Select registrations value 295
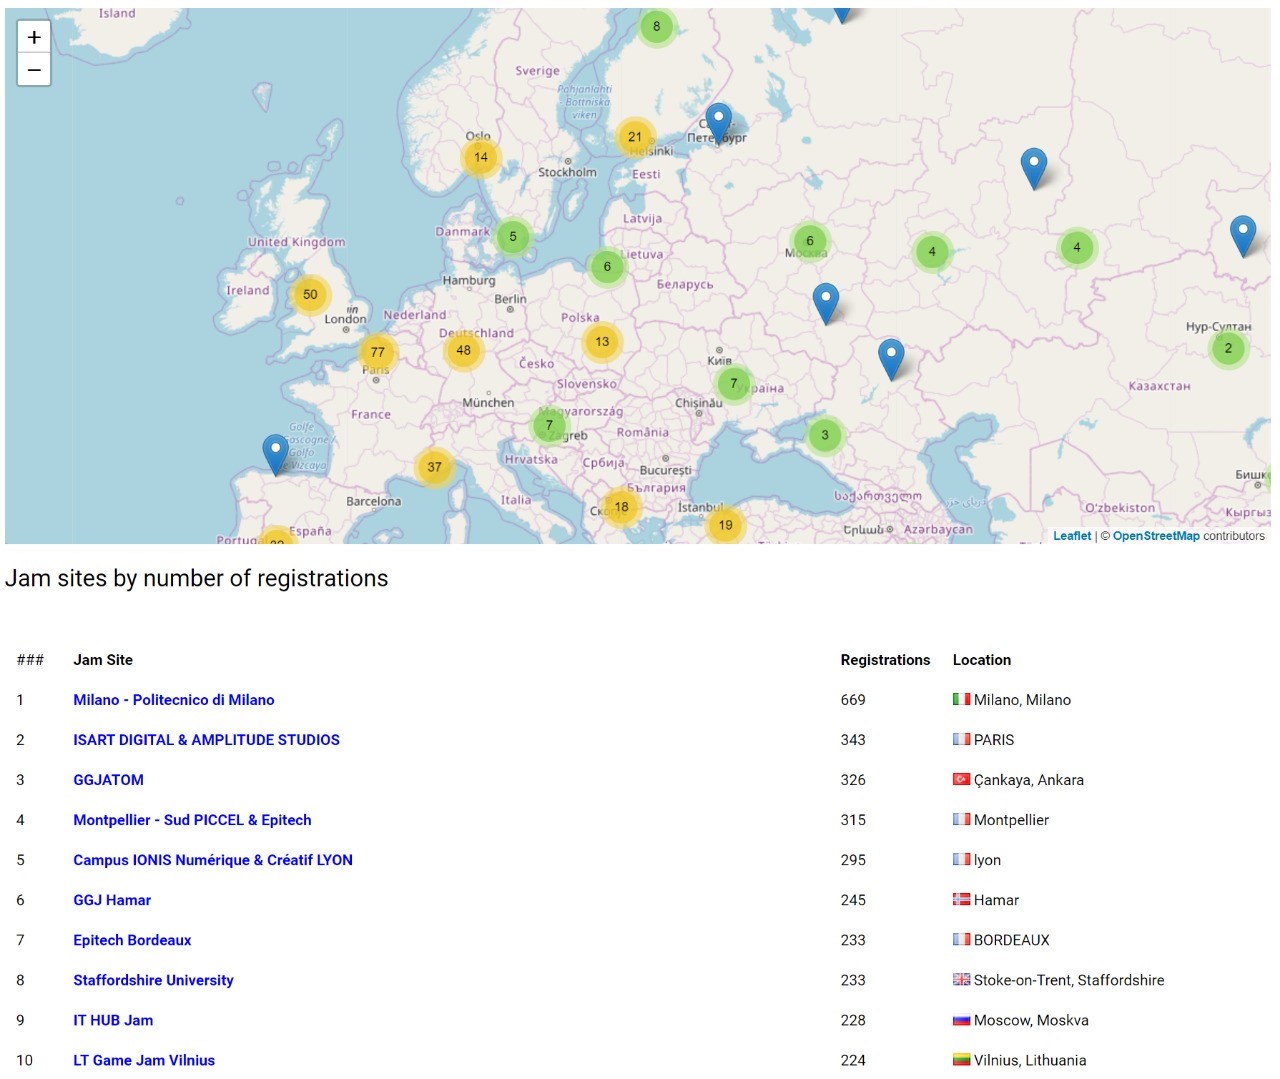Viewport: 1280px width, 1079px height. (x=853, y=860)
